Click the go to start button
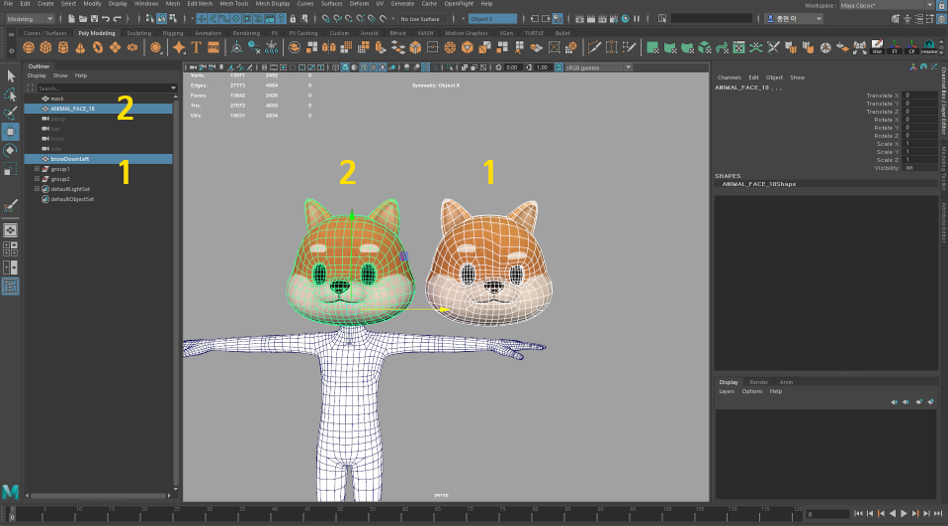This screenshot has height=526, width=948. [x=859, y=513]
